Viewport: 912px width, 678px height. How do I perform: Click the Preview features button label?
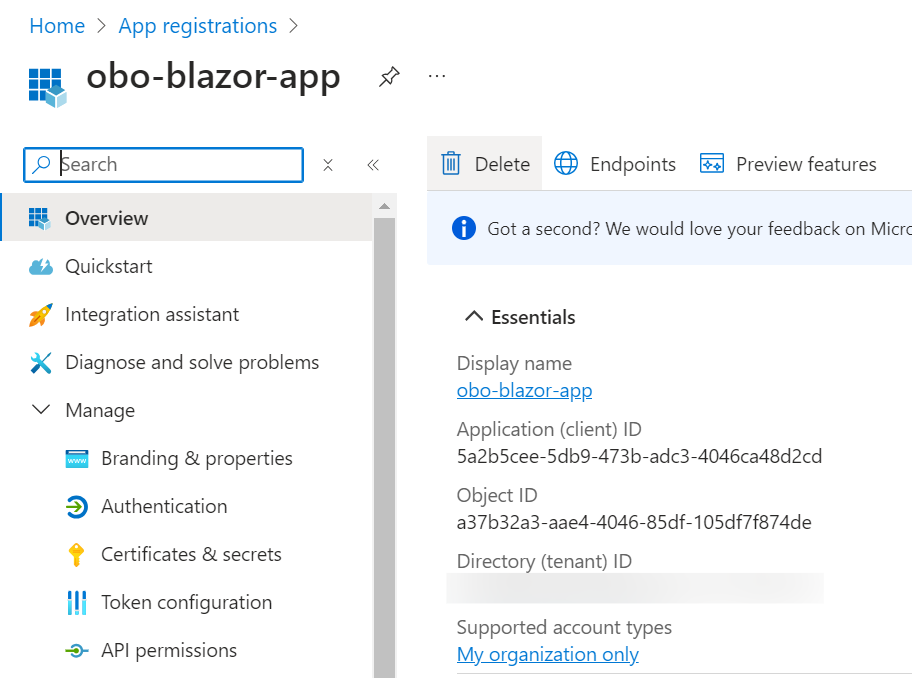coord(806,164)
